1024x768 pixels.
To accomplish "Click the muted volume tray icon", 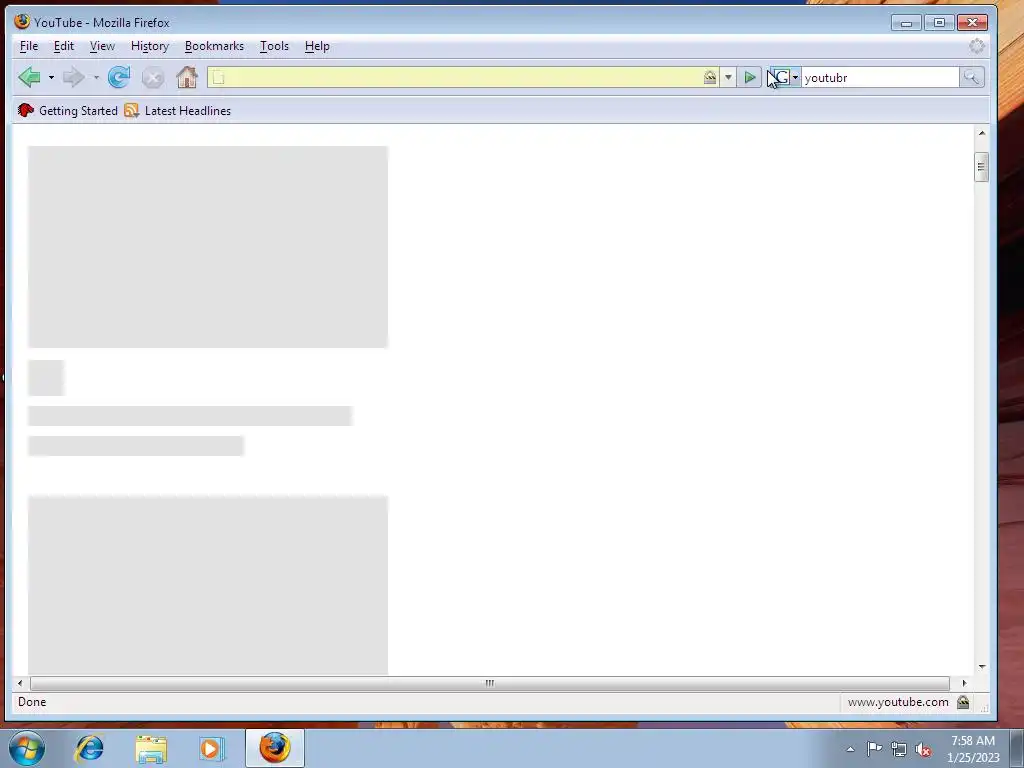I will [x=923, y=749].
